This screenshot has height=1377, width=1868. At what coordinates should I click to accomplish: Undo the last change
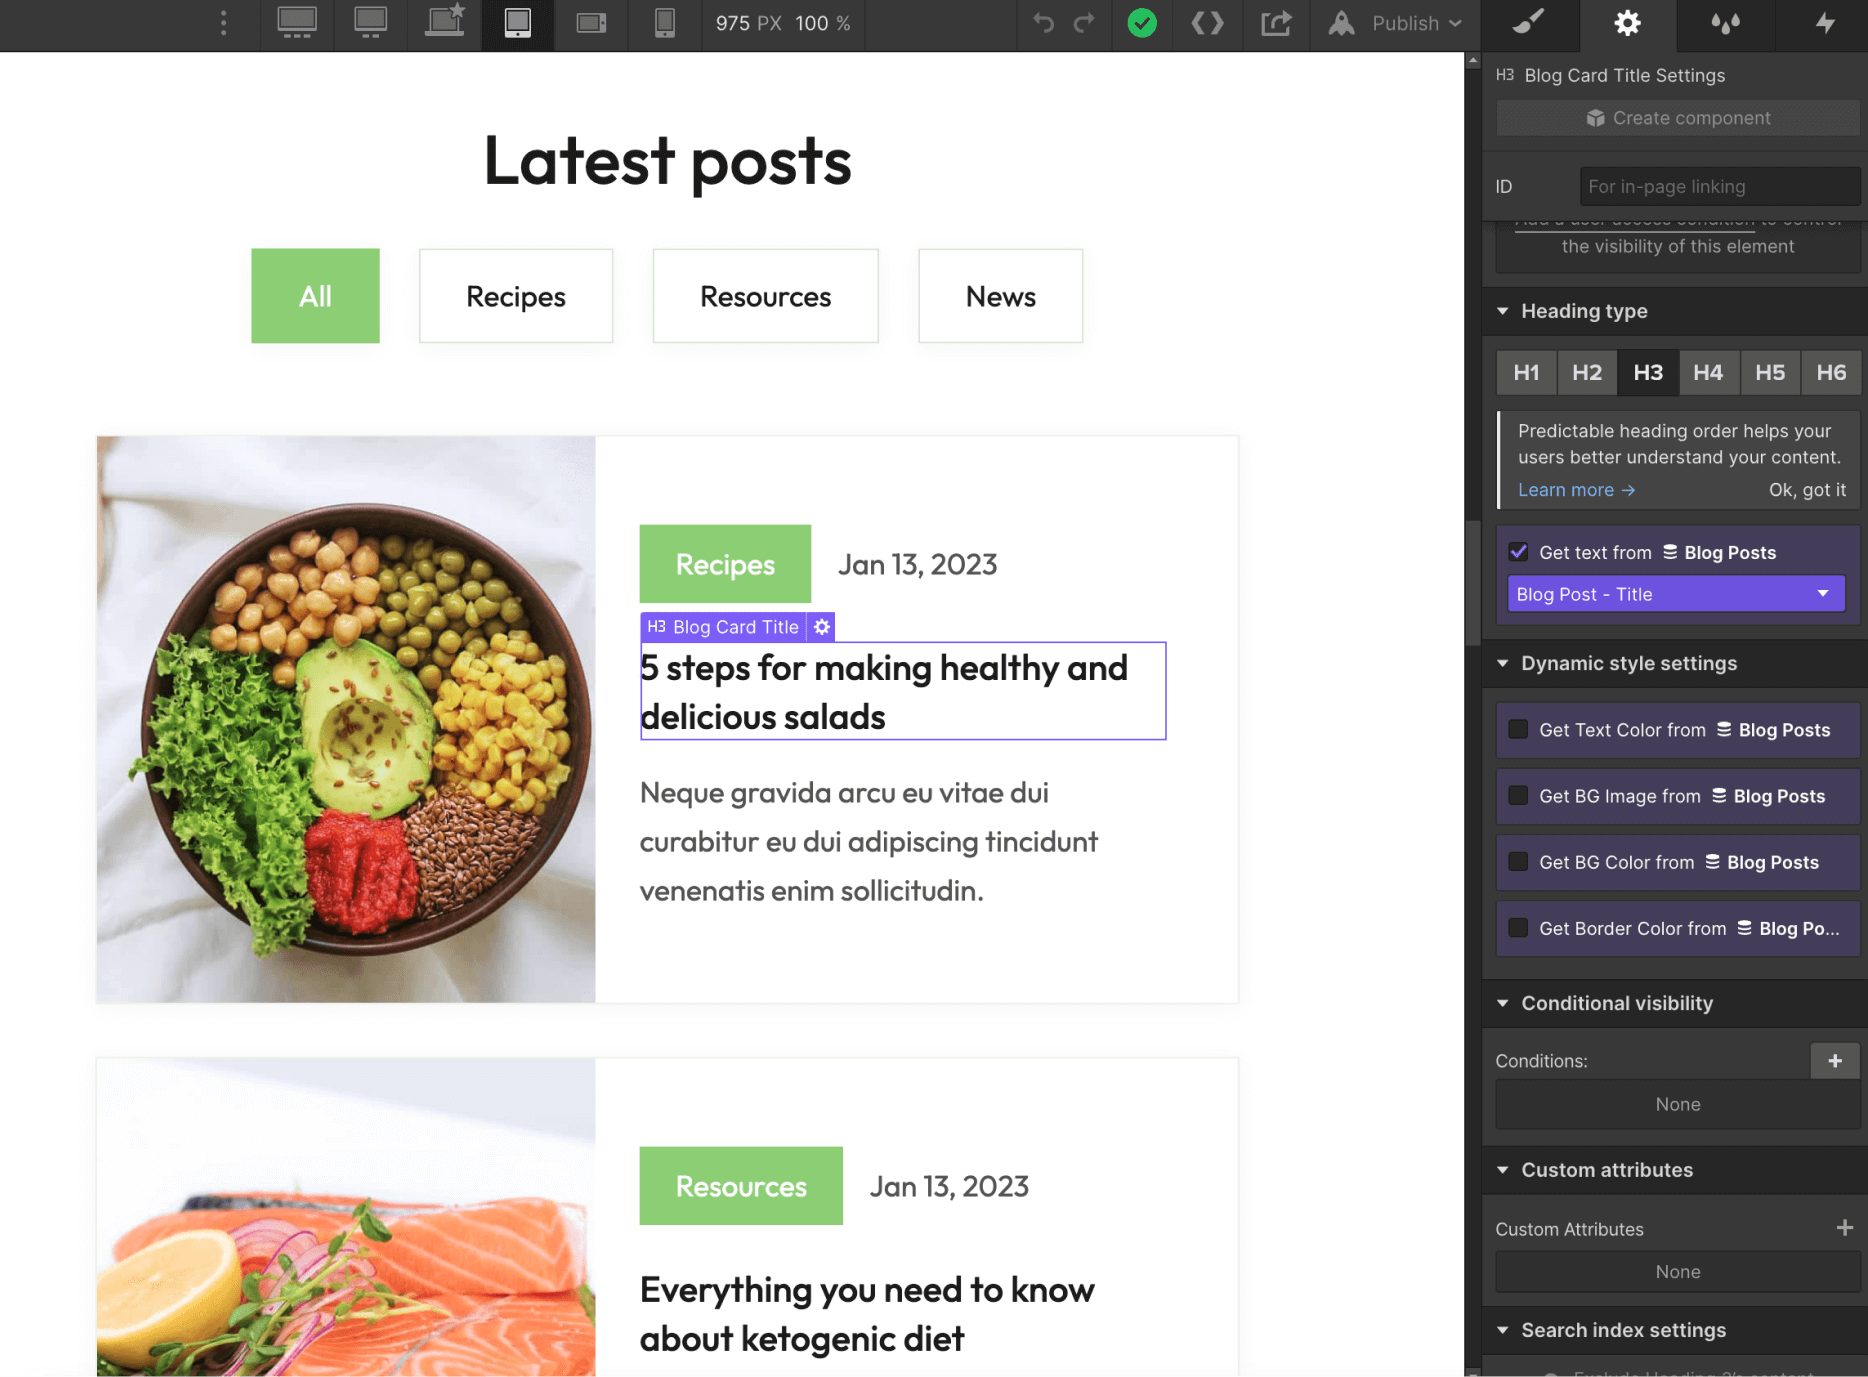[1042, 24]
